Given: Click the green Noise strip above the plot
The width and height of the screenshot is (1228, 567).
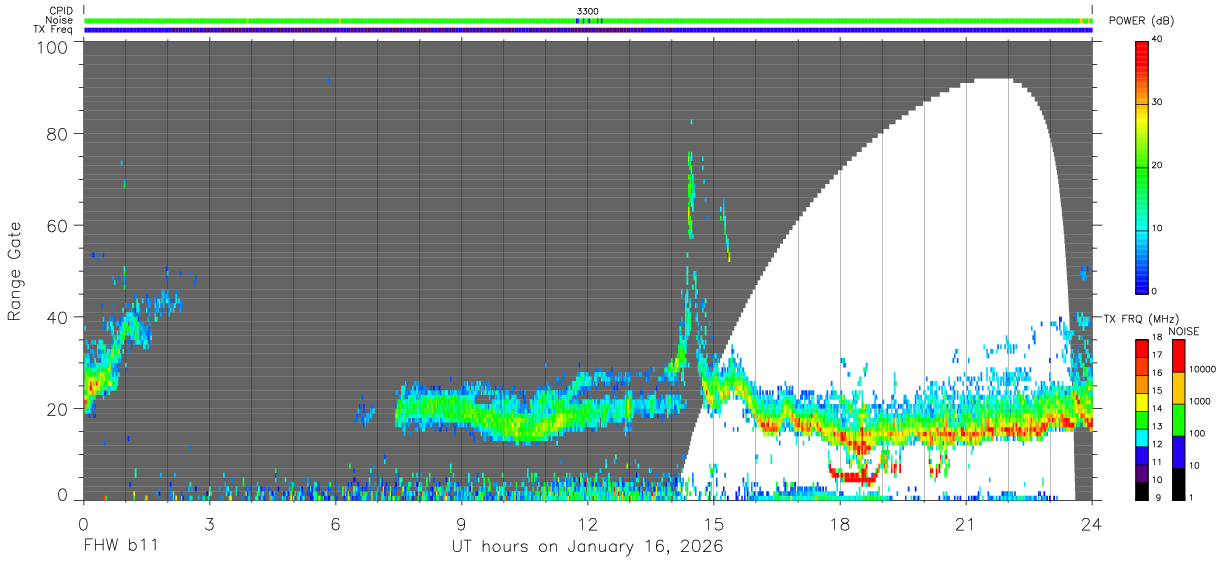Looking at the screenshot, I should [x=588, y=20].
